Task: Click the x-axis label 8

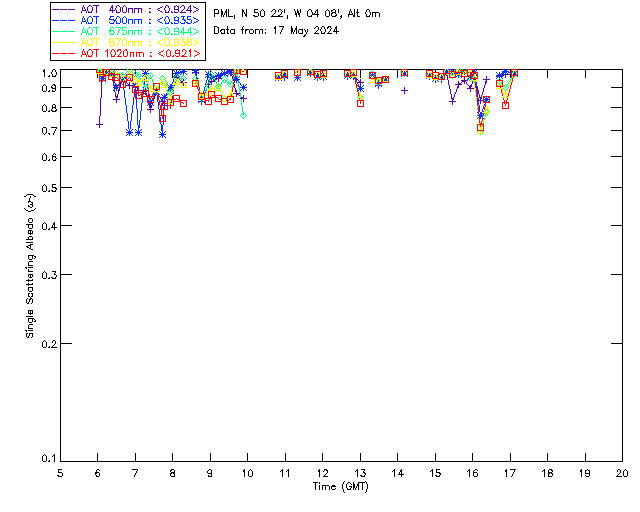Action: pyautogui.click(x=173, y=473)
